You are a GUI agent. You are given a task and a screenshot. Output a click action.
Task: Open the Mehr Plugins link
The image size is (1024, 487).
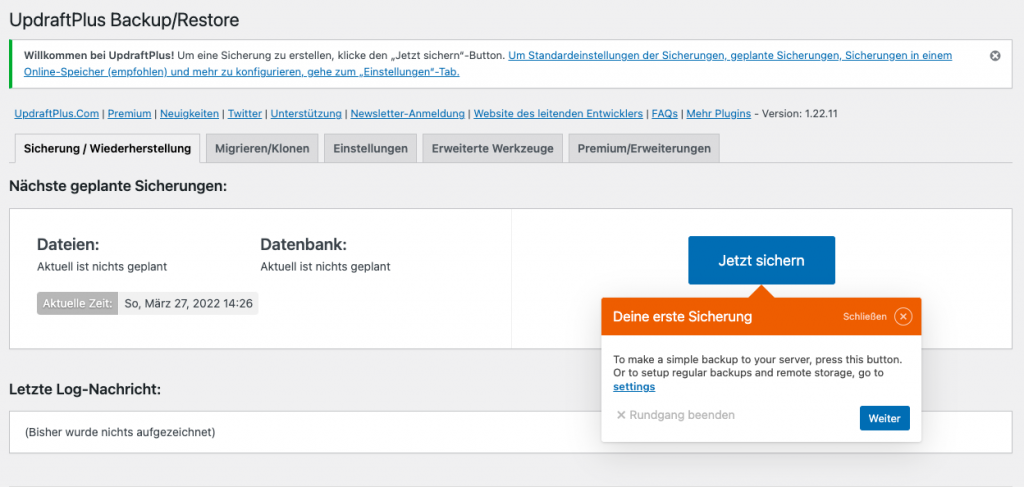pyautogui.click(x=719, y=114)
